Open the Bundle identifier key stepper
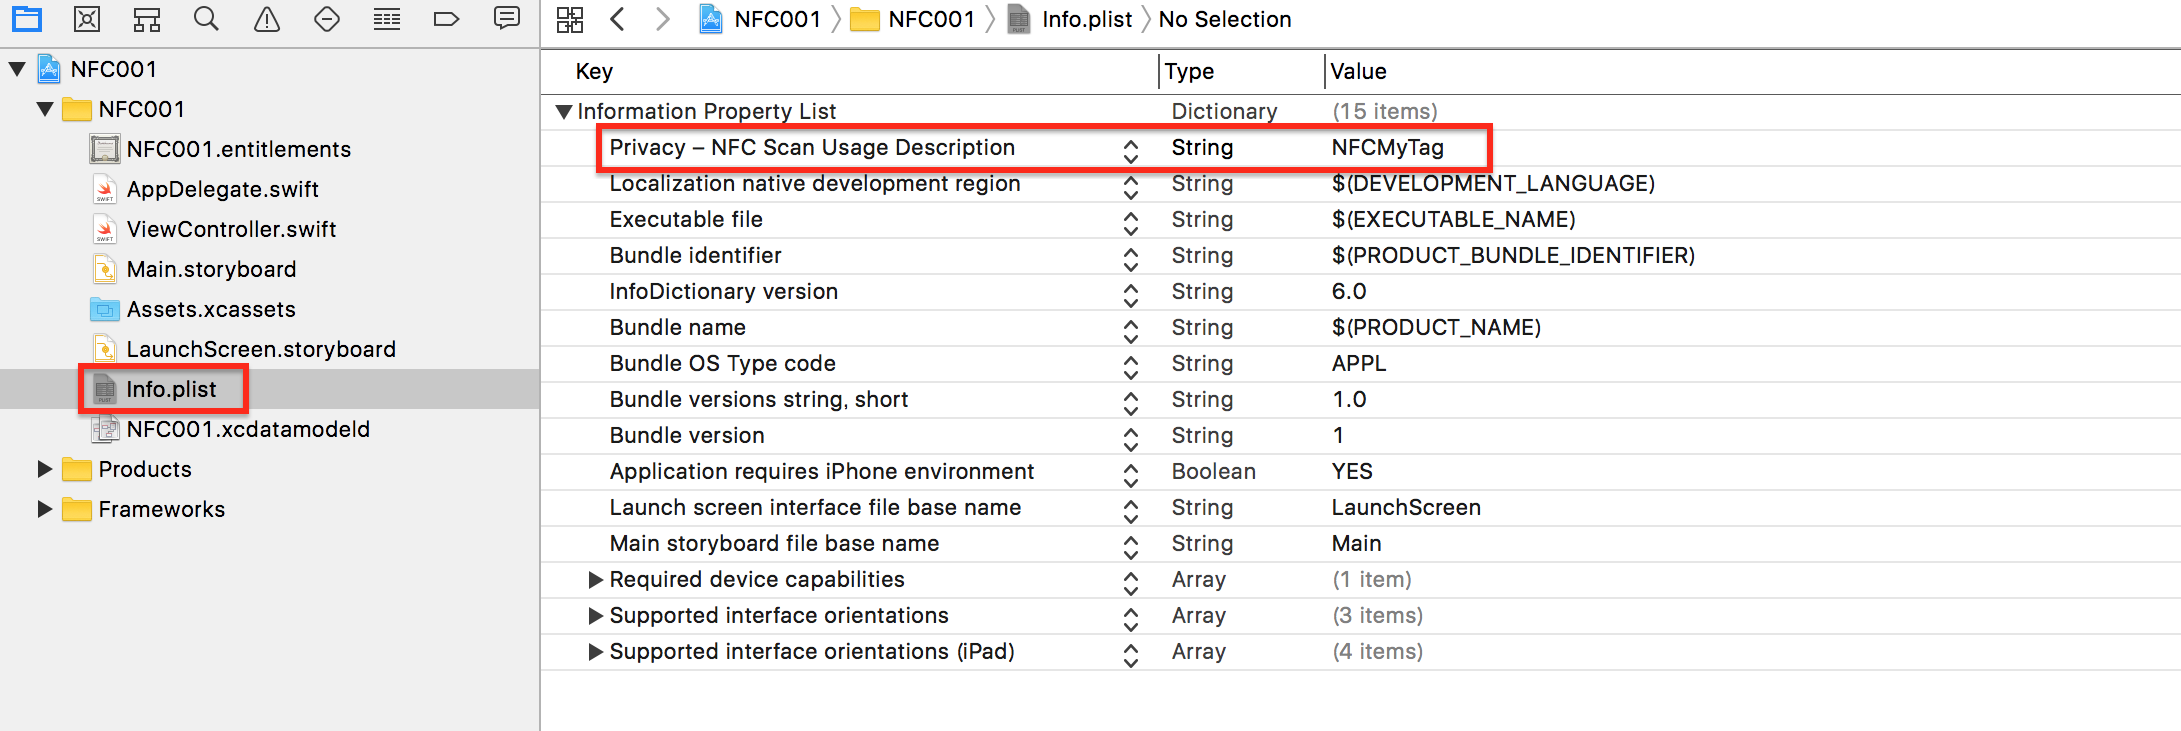 point(1130,256)
